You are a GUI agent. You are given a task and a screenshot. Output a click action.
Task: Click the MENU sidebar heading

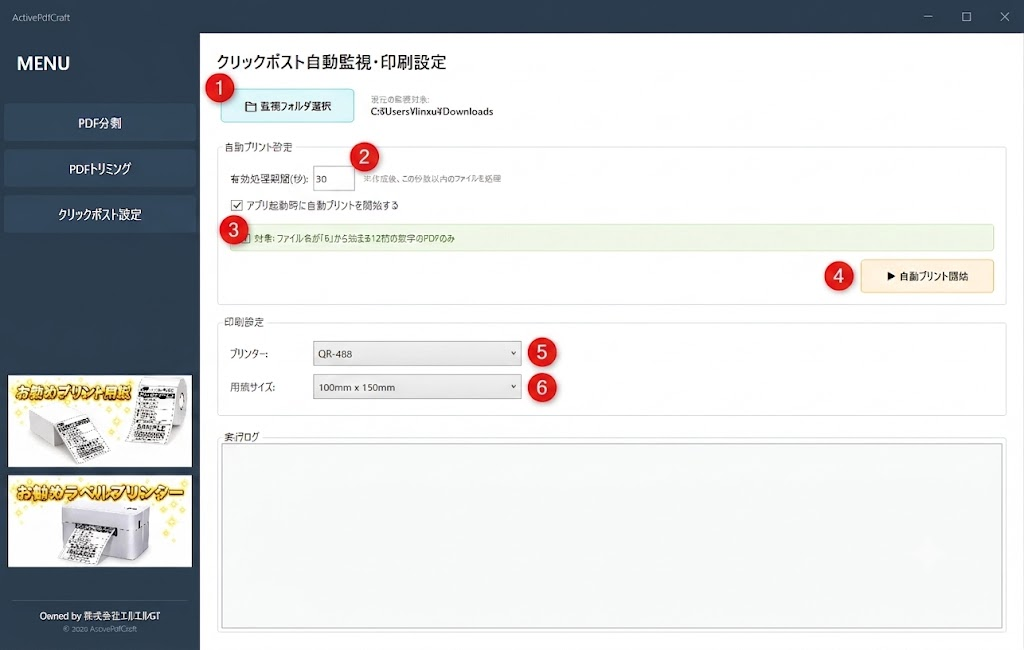pyautogui.click(x=43, y=63)
